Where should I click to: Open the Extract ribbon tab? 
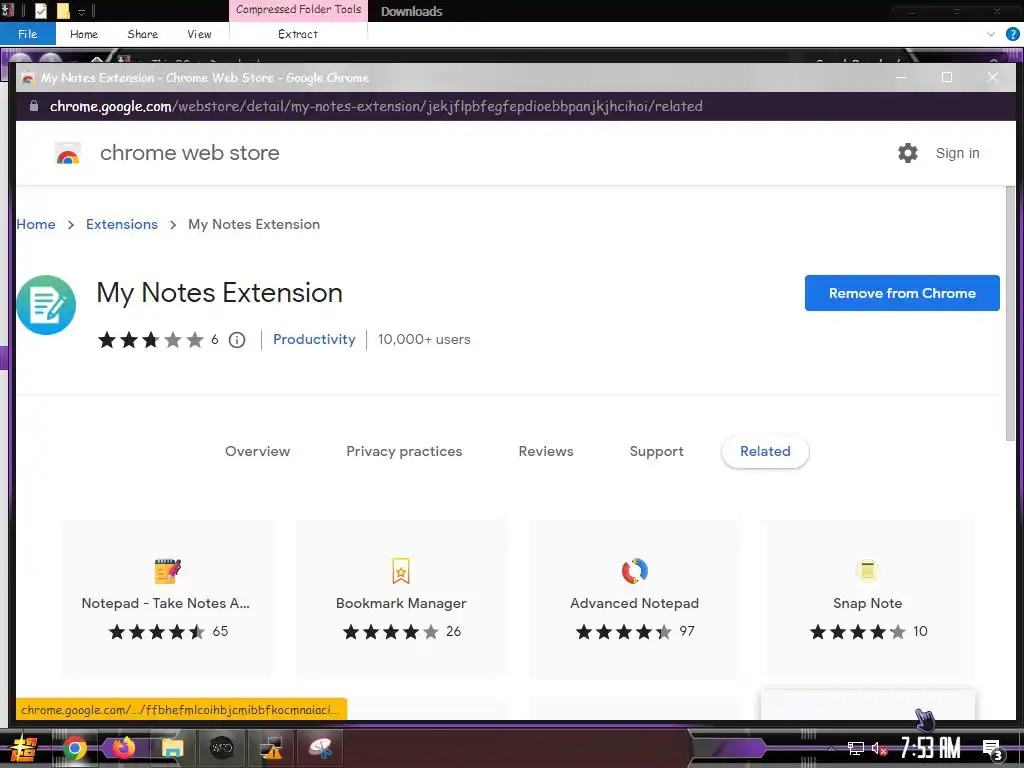point(298,34)
